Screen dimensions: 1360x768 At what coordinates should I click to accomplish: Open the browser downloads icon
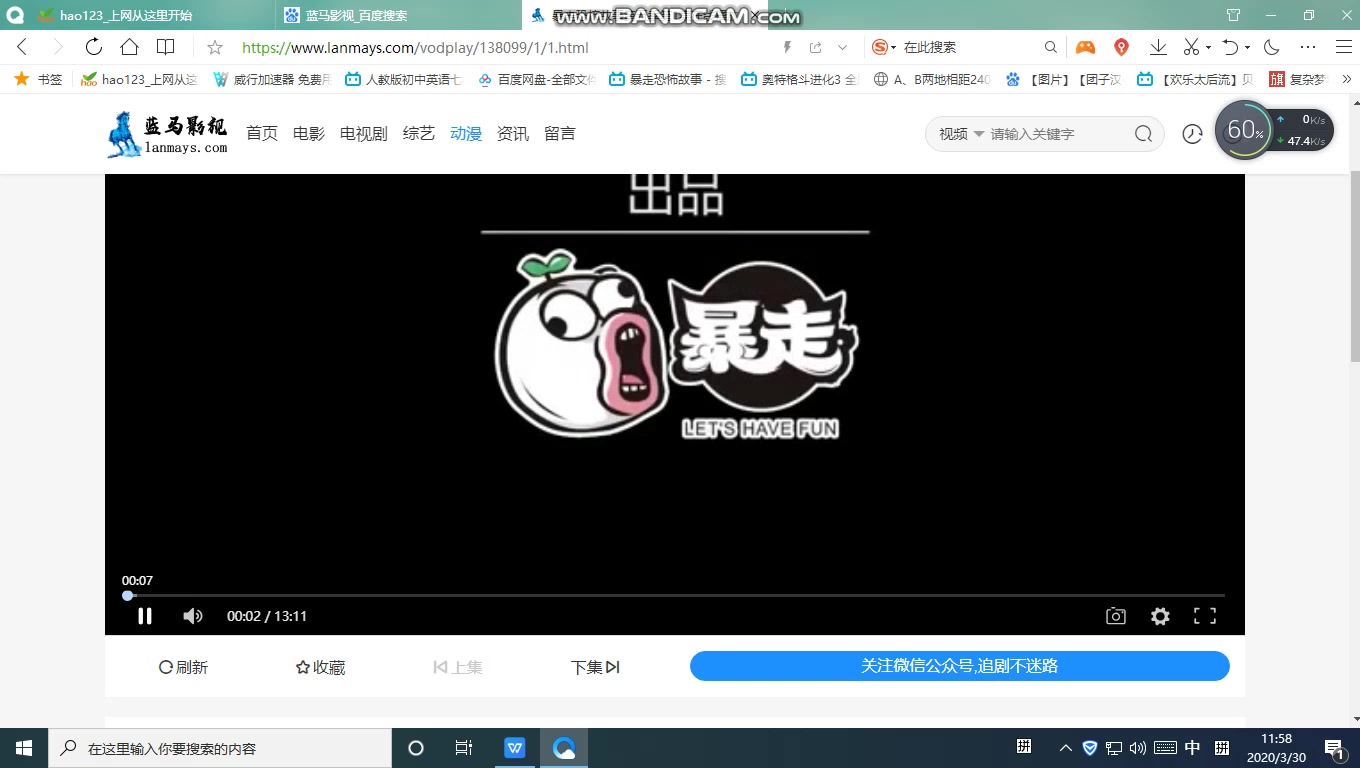coord(1158,47)
